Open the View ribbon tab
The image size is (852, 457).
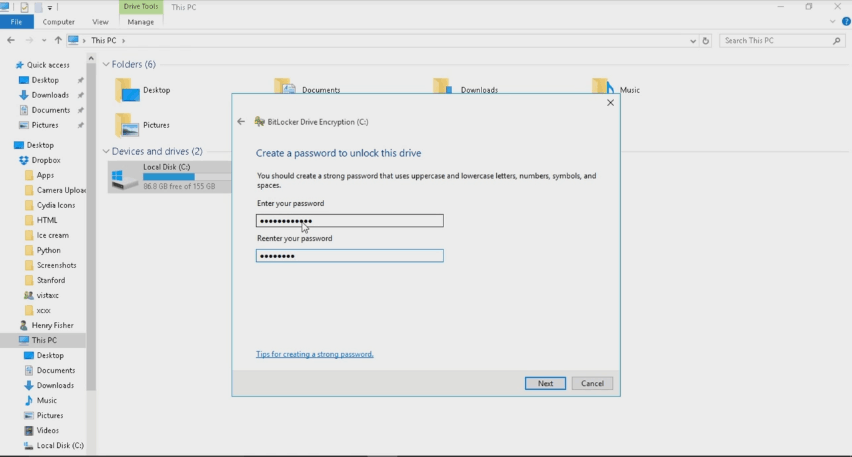pyautogui.click(x=100, y=22)
